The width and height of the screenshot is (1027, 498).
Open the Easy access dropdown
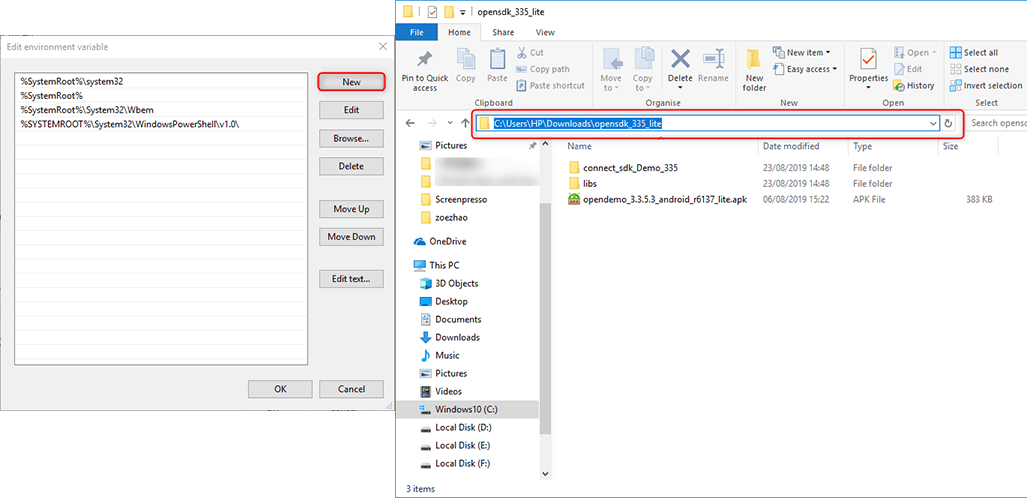coord(805,69)
